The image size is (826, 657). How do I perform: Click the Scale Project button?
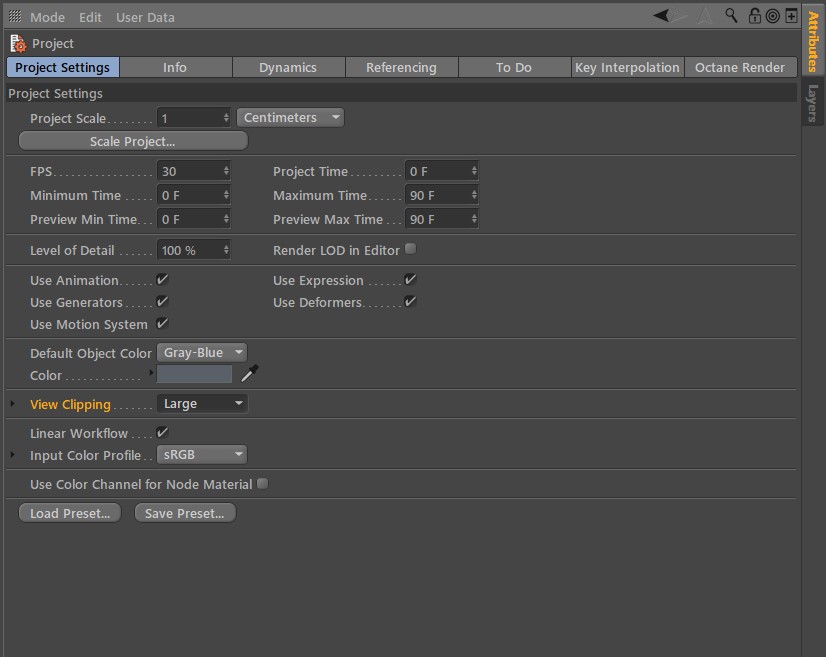(x=133, y=141)
